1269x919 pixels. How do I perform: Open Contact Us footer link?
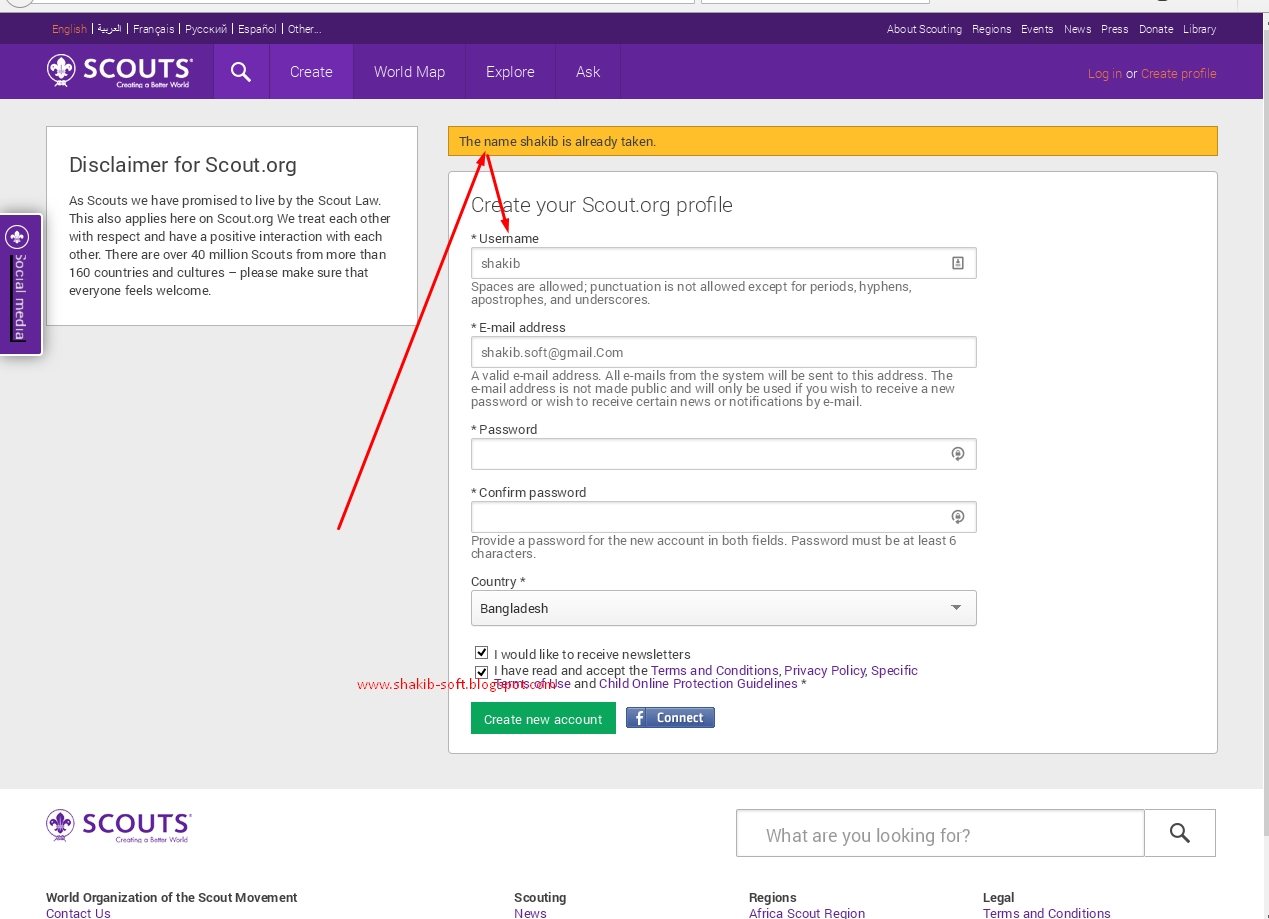click(78, 912)
